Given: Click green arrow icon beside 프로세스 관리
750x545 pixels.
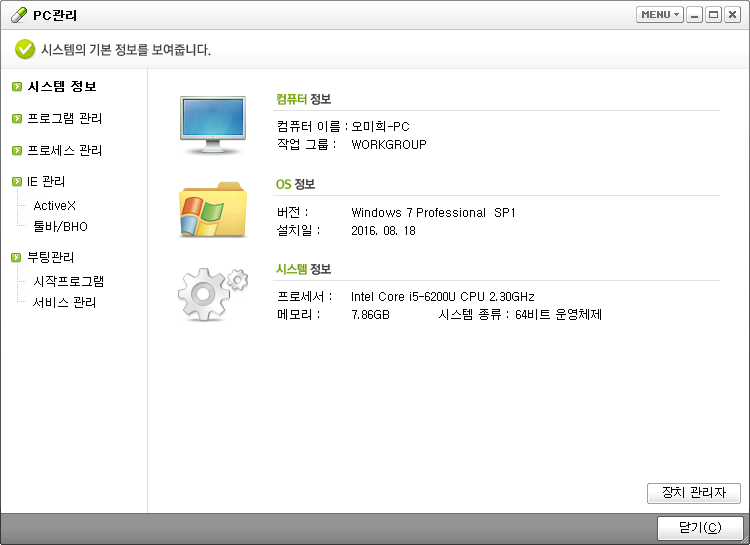Looking at the screenshot, I should point(17,150).
